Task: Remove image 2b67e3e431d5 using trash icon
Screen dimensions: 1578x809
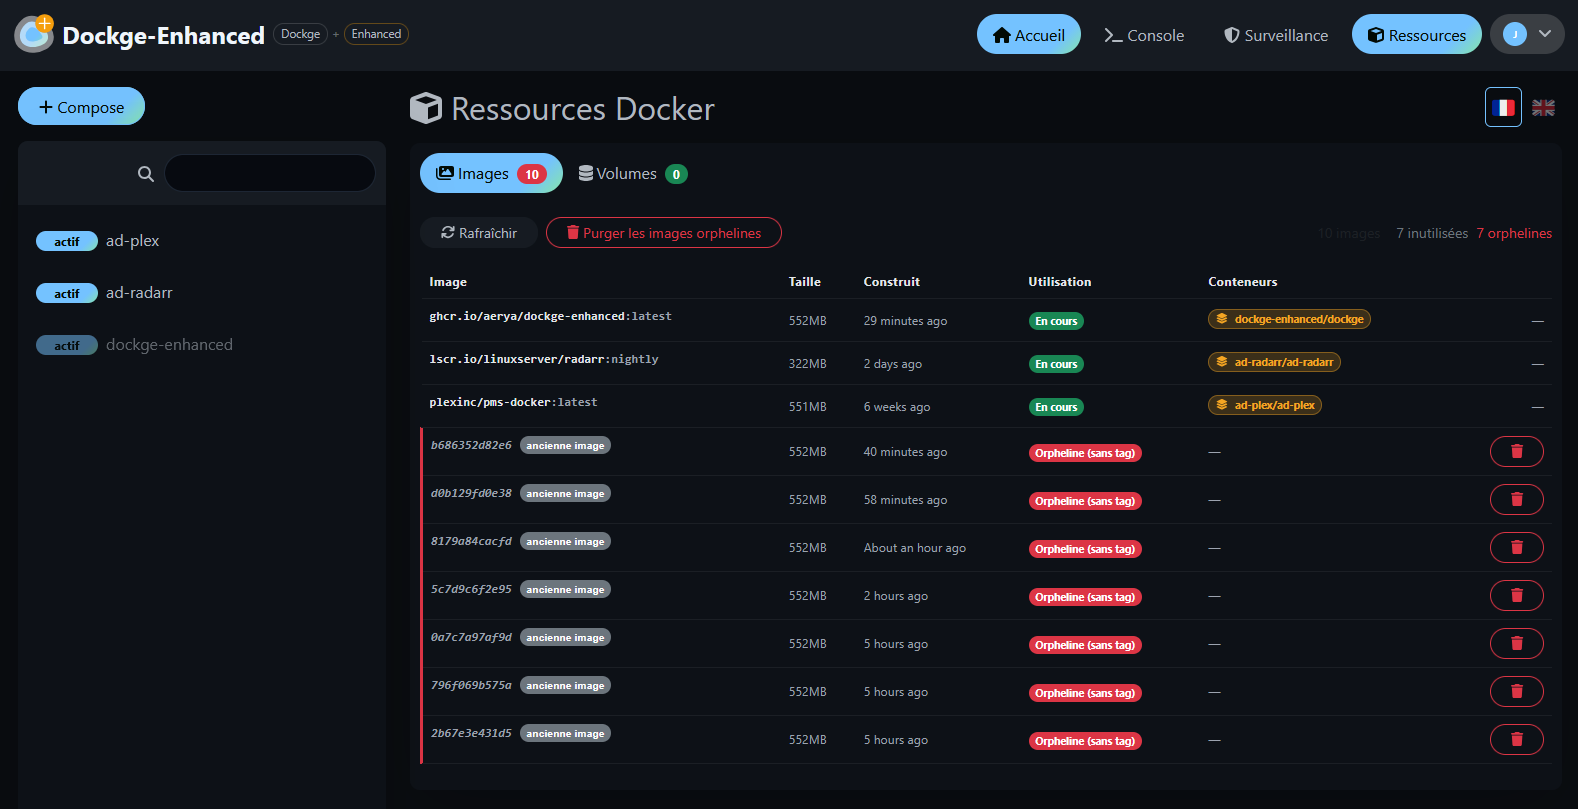Action: click(x=1516, y=740)
